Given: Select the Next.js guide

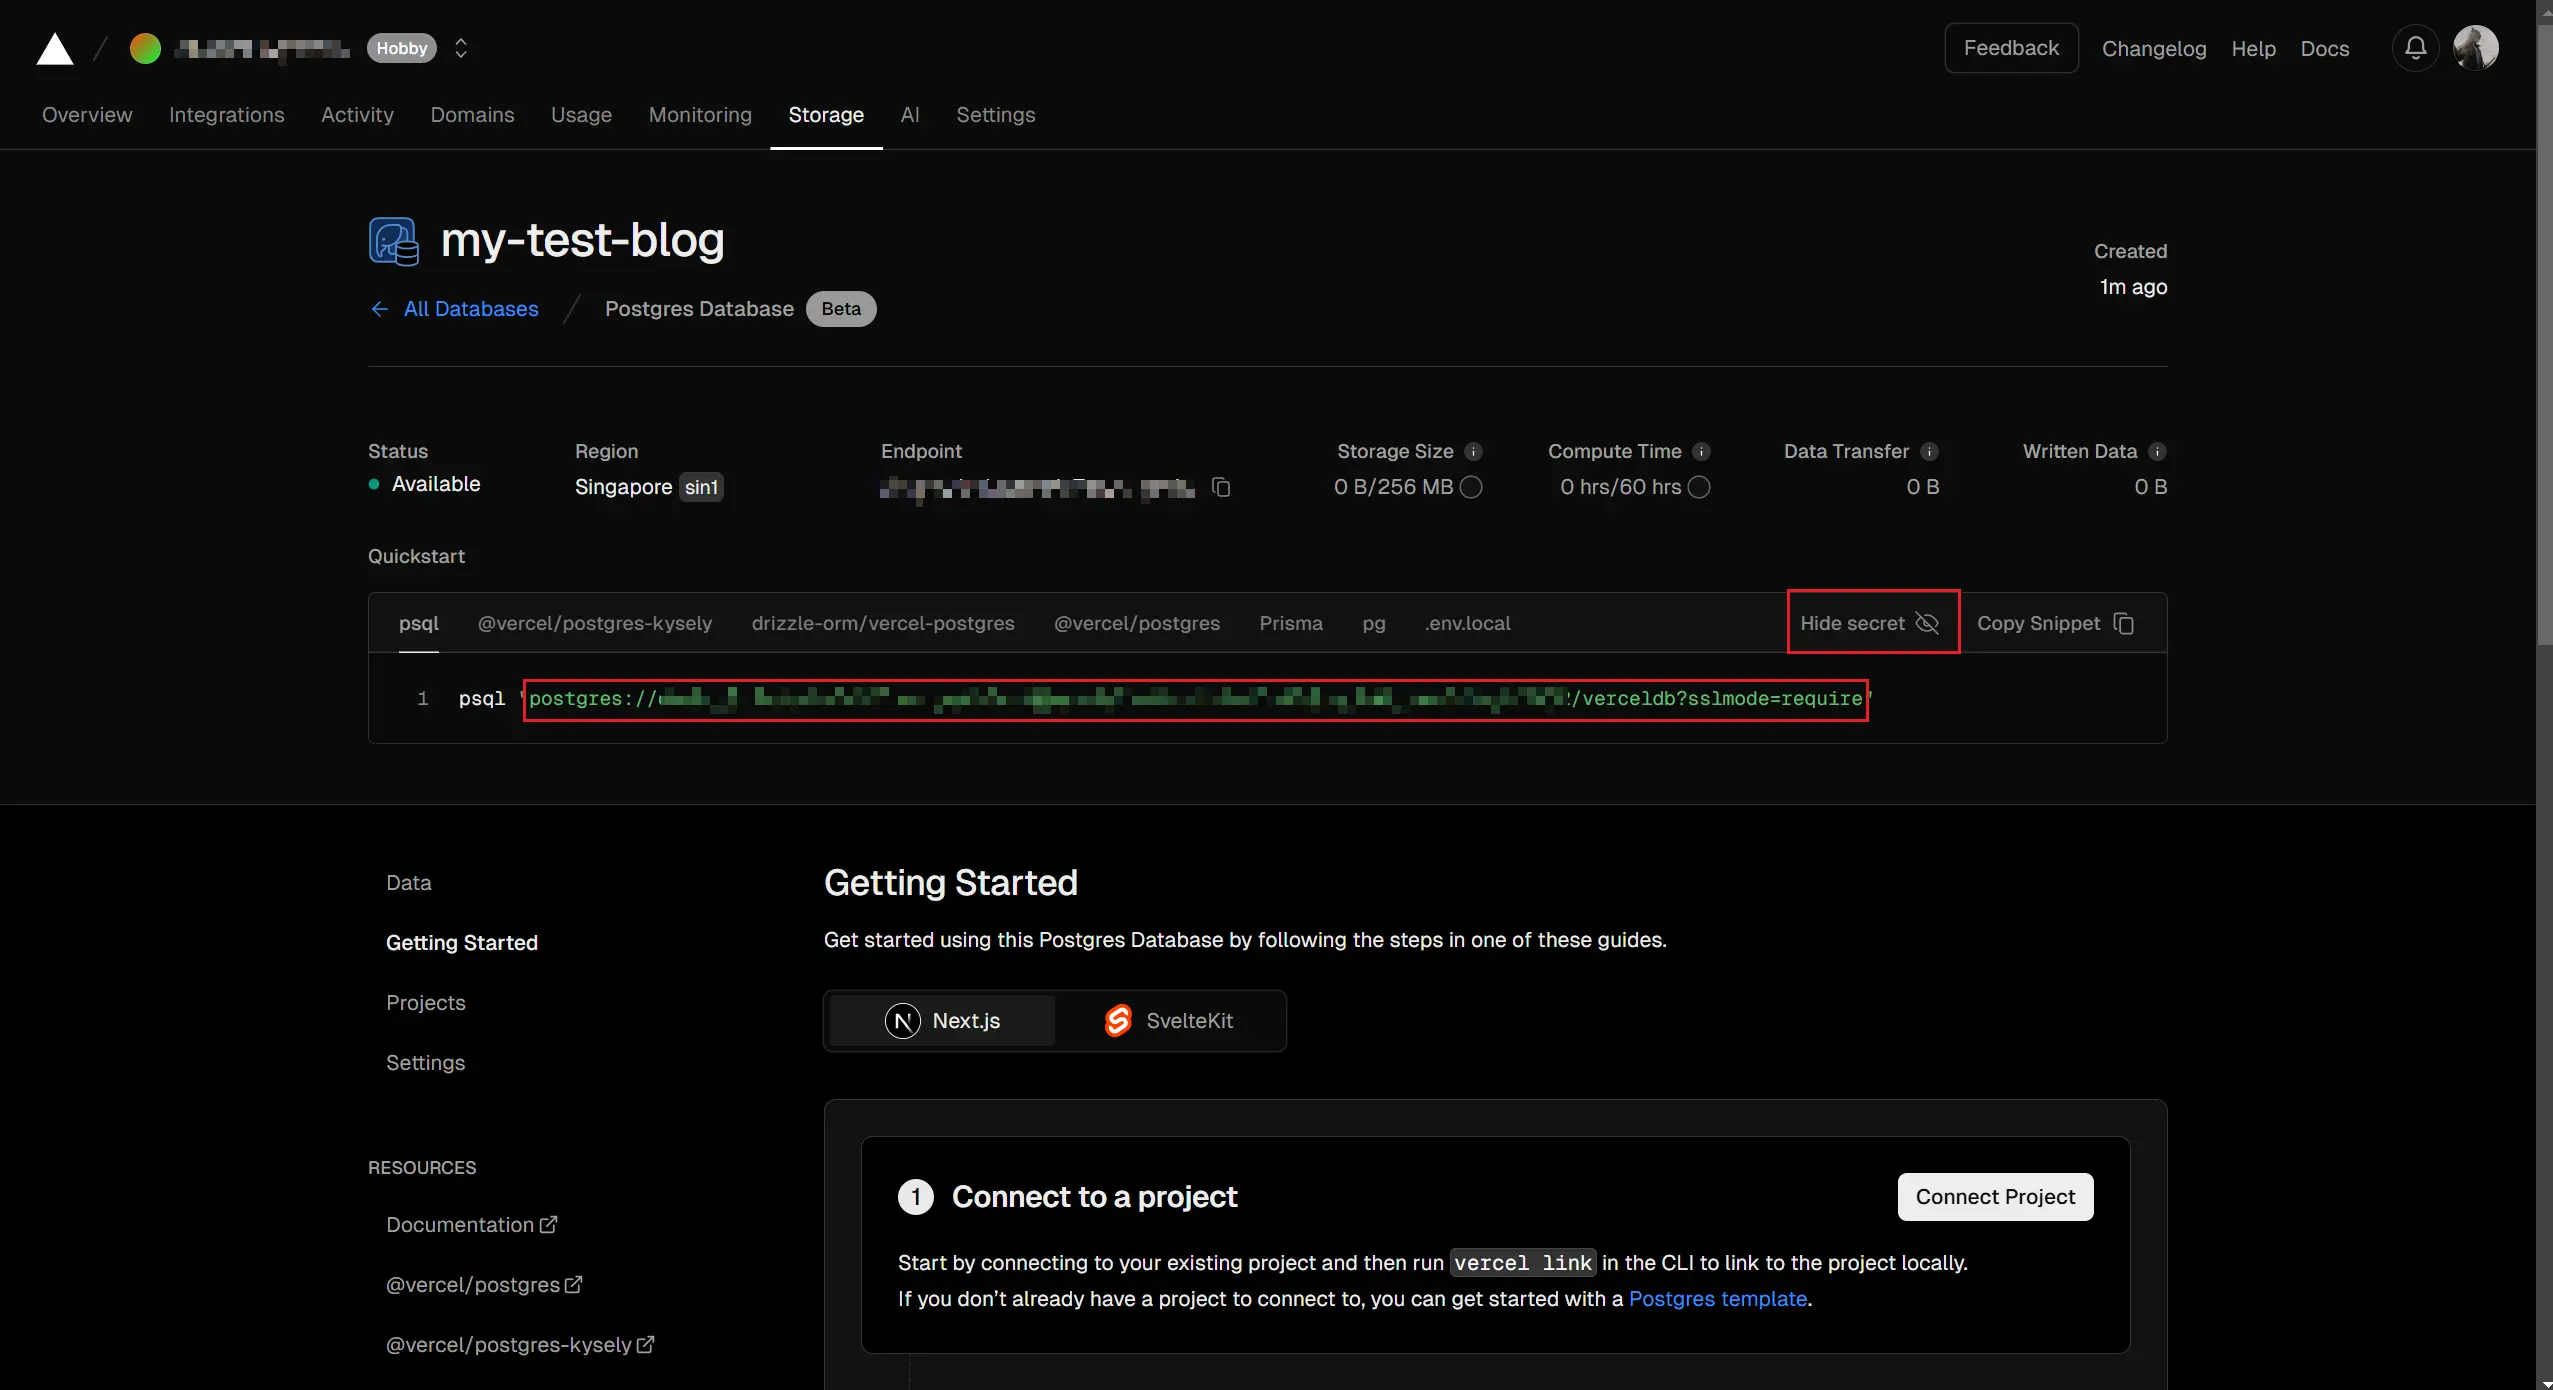Looking at the screenshot, I should (942, 1021).
